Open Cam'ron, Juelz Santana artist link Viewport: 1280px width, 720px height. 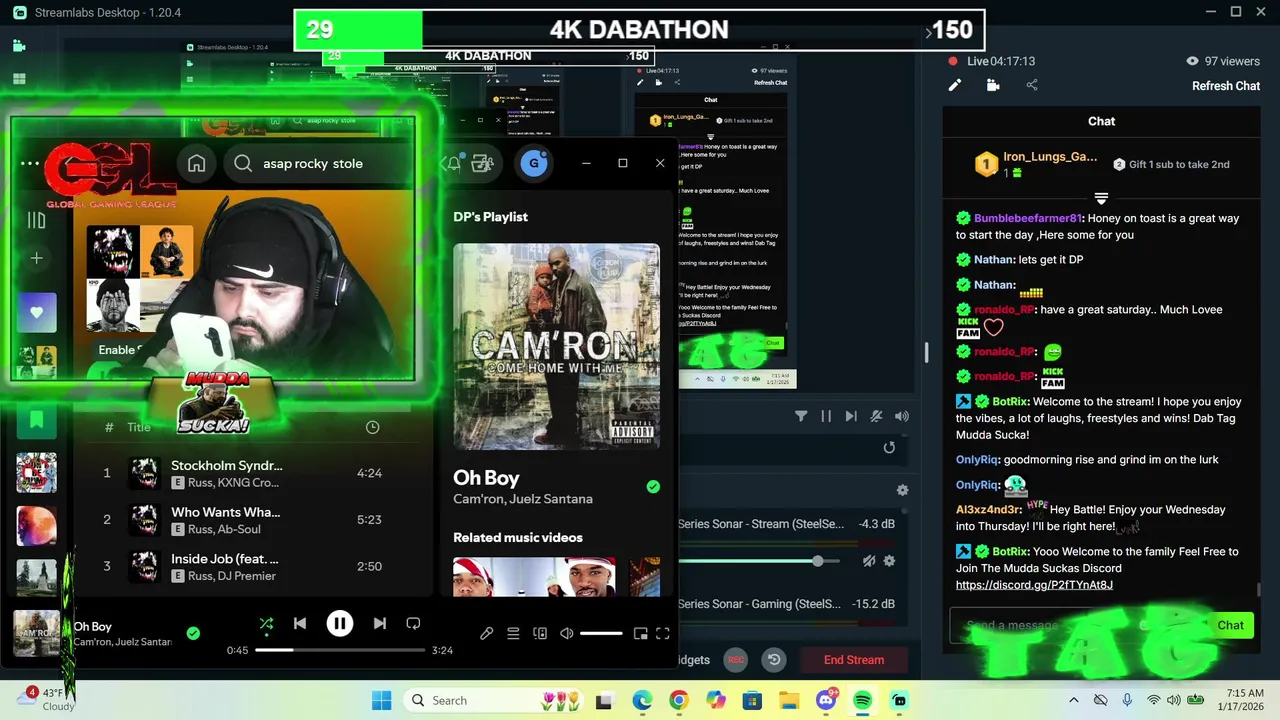(523, 499)
